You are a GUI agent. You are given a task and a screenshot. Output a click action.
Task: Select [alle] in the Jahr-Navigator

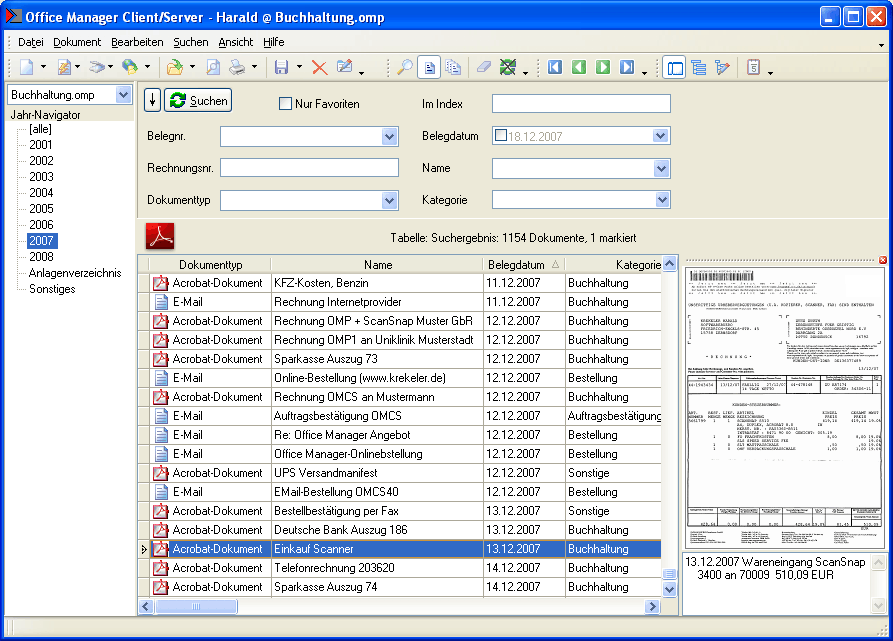pos(40,129)
